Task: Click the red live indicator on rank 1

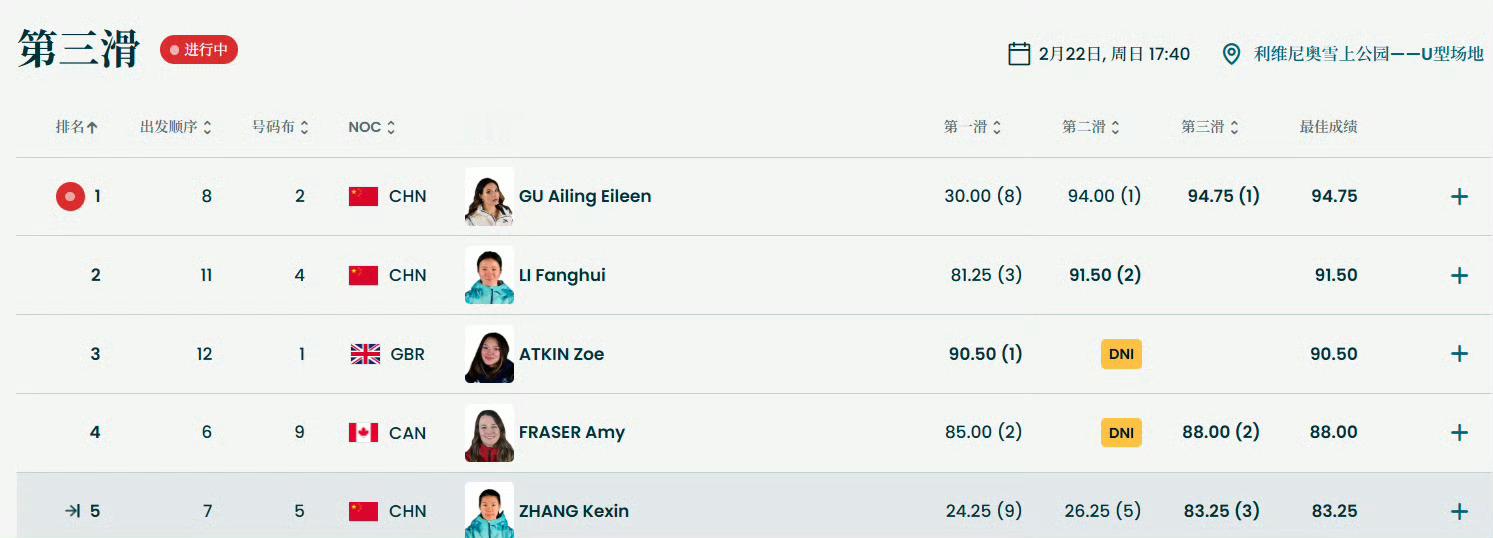Action: point(70,197)
